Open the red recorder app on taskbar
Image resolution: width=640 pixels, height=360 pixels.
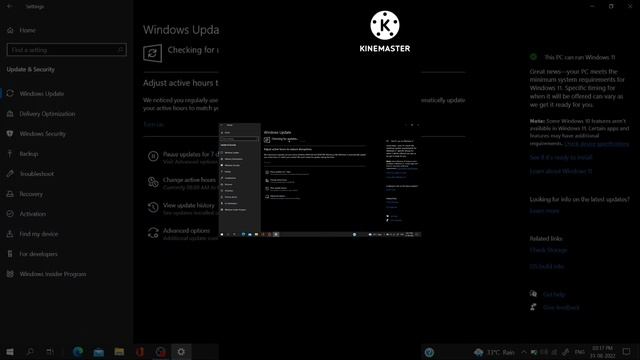(x=160, y=352)
